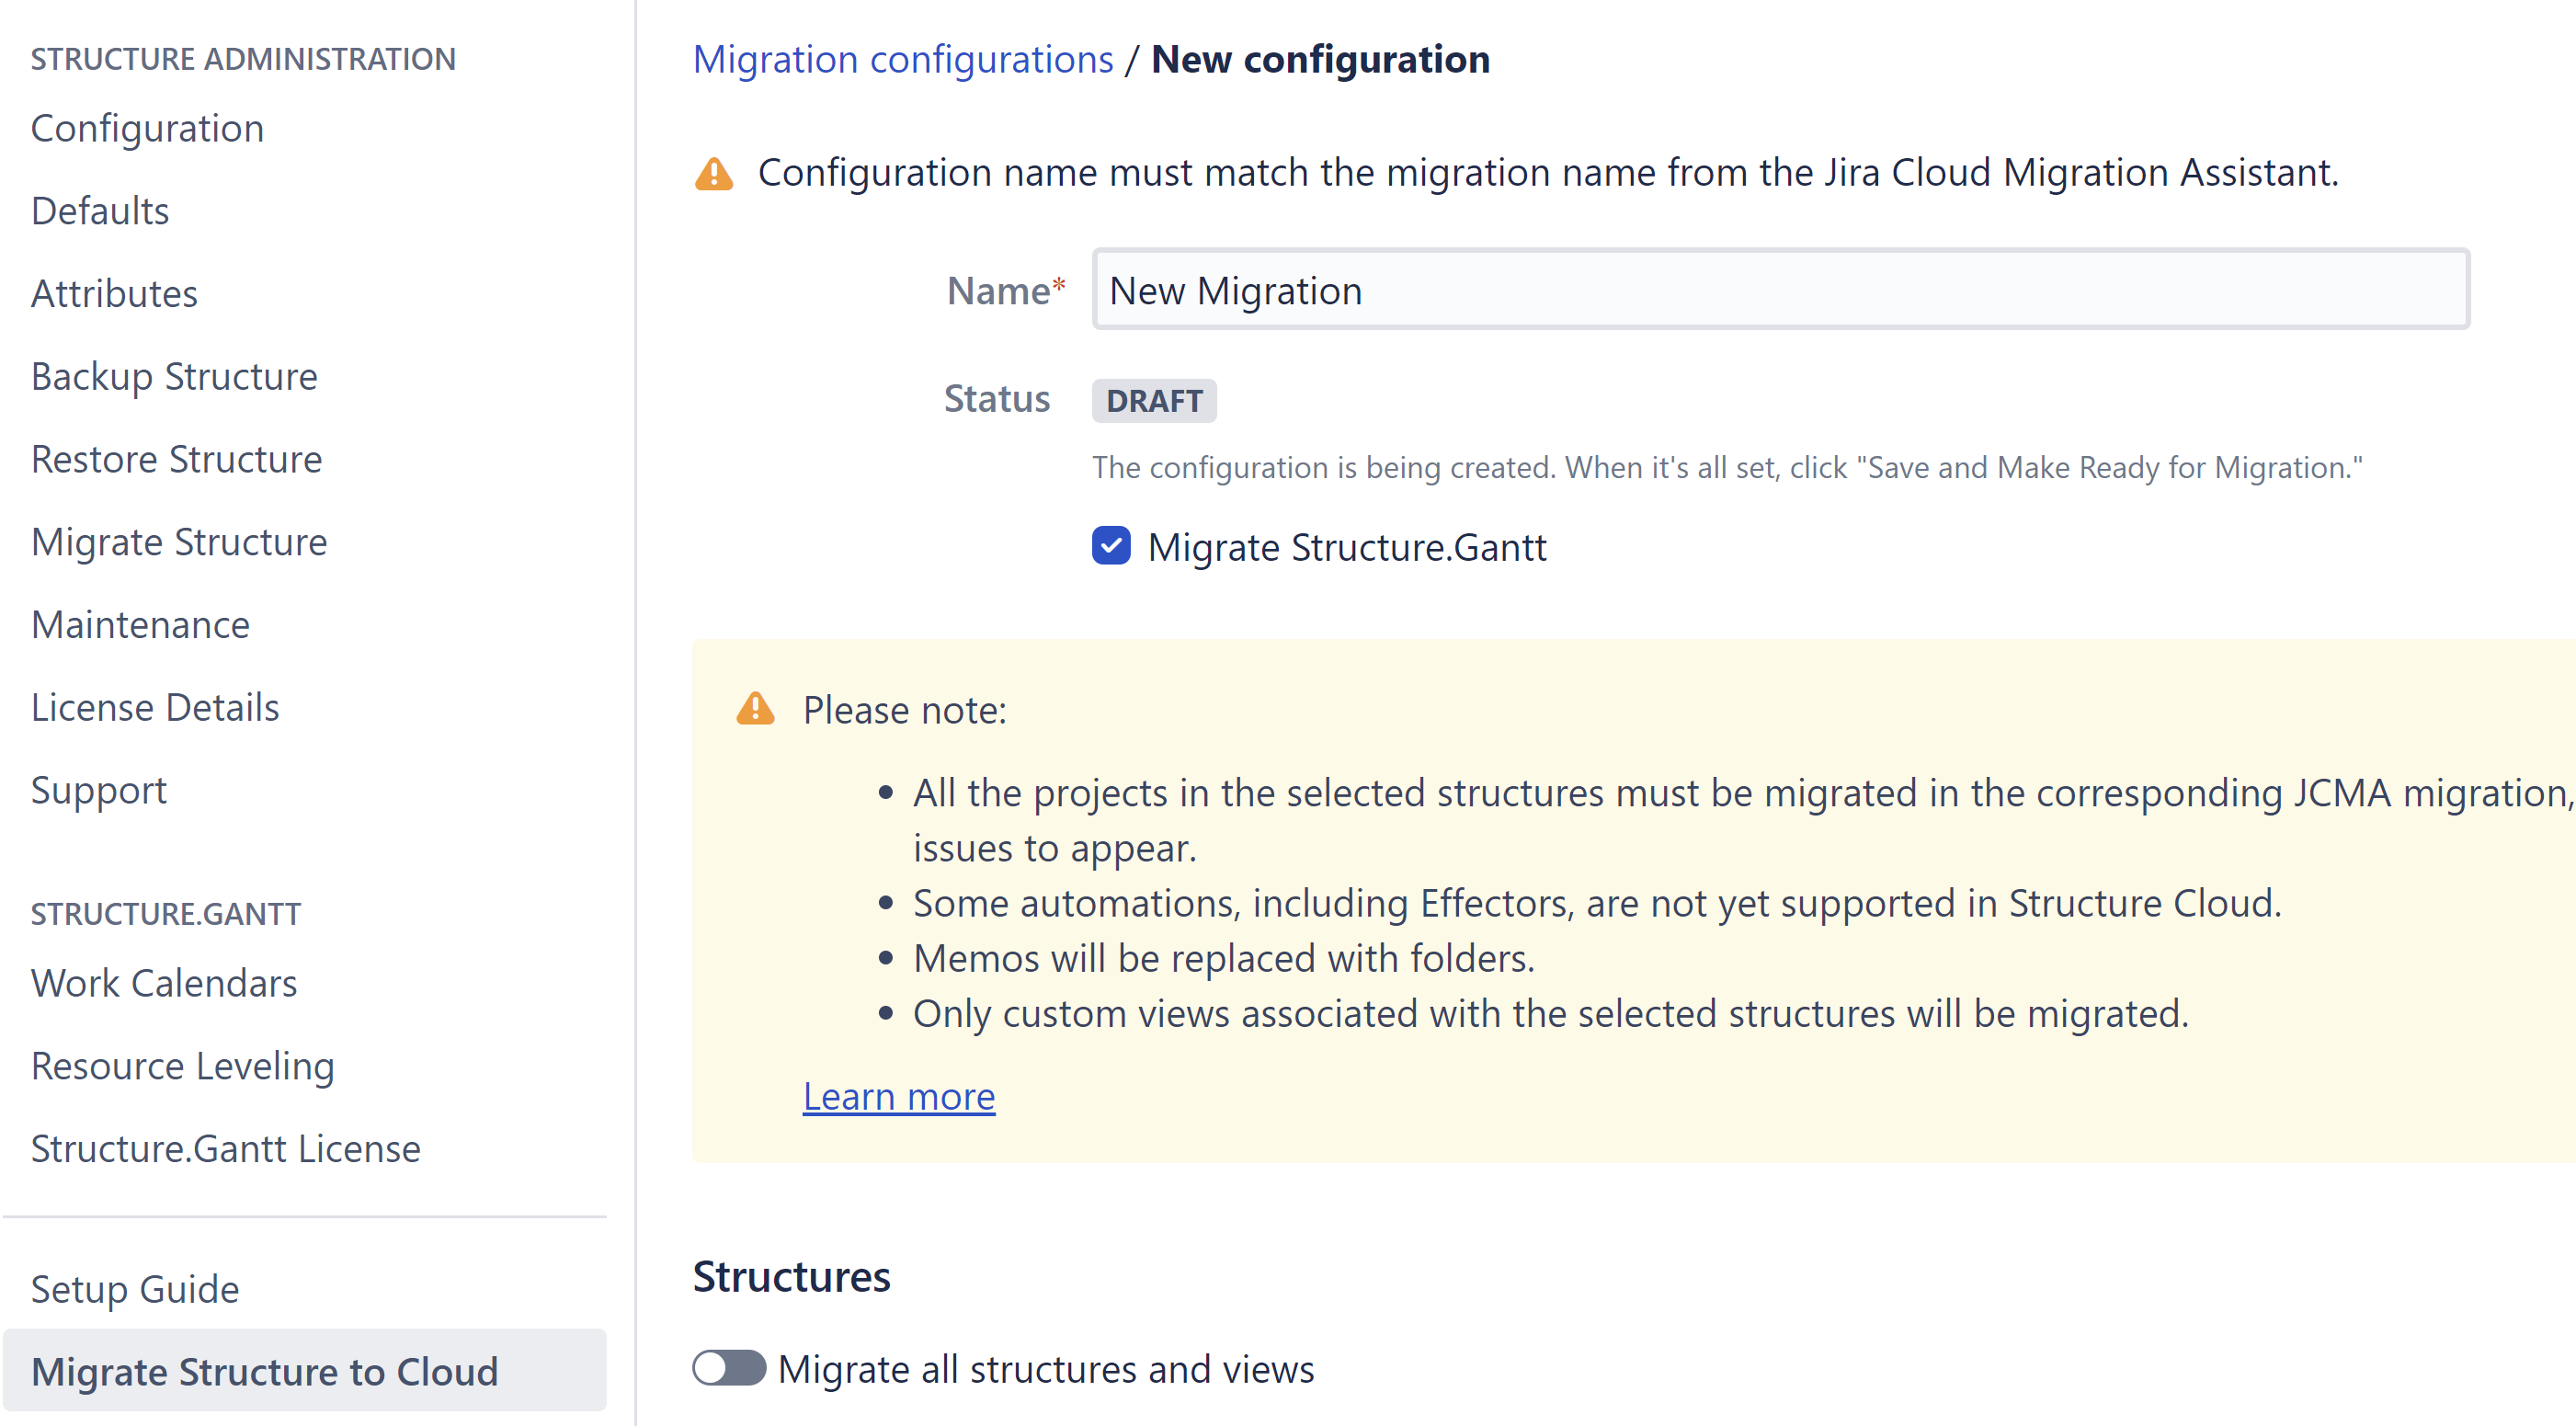
Task: Click the warning icon next to Please note
Action: tap(755, 709)
